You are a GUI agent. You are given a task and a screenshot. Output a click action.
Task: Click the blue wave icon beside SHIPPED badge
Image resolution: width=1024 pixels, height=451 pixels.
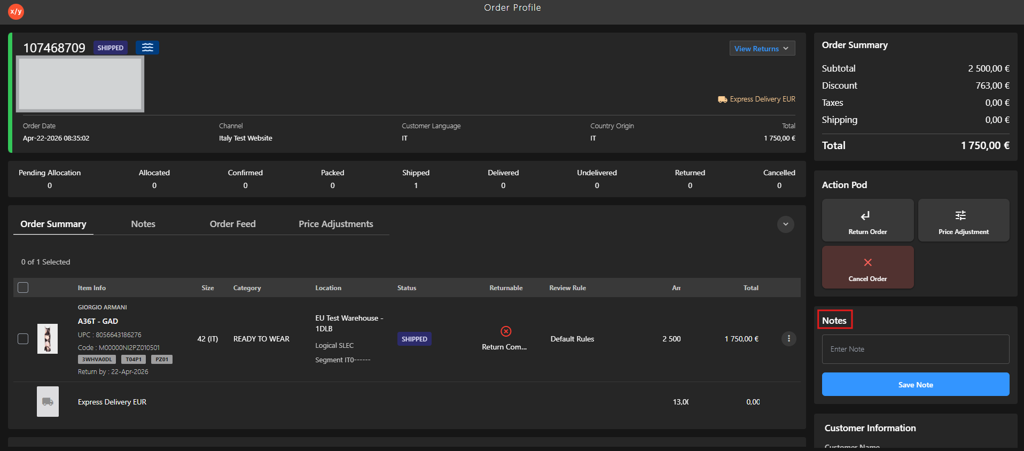[148, 48]
